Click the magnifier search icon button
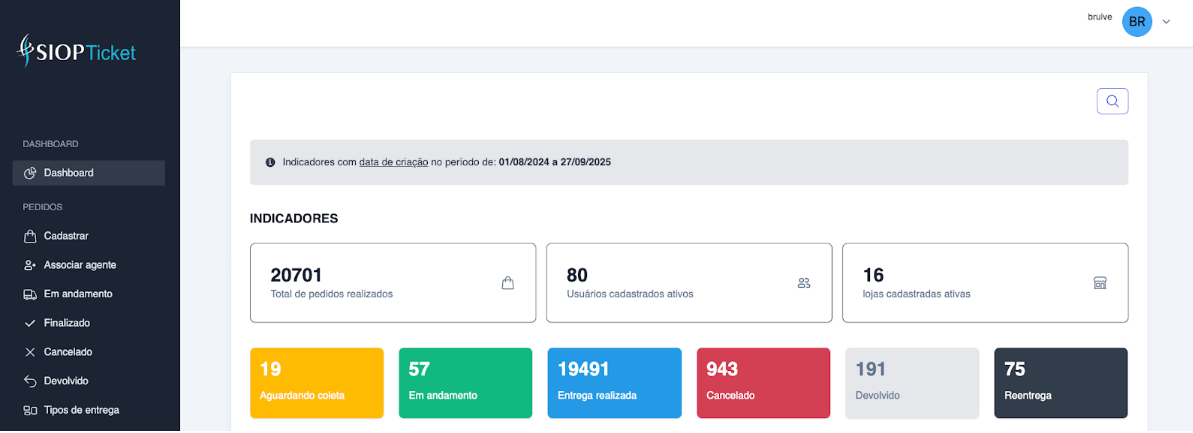 pos(1112,101)
